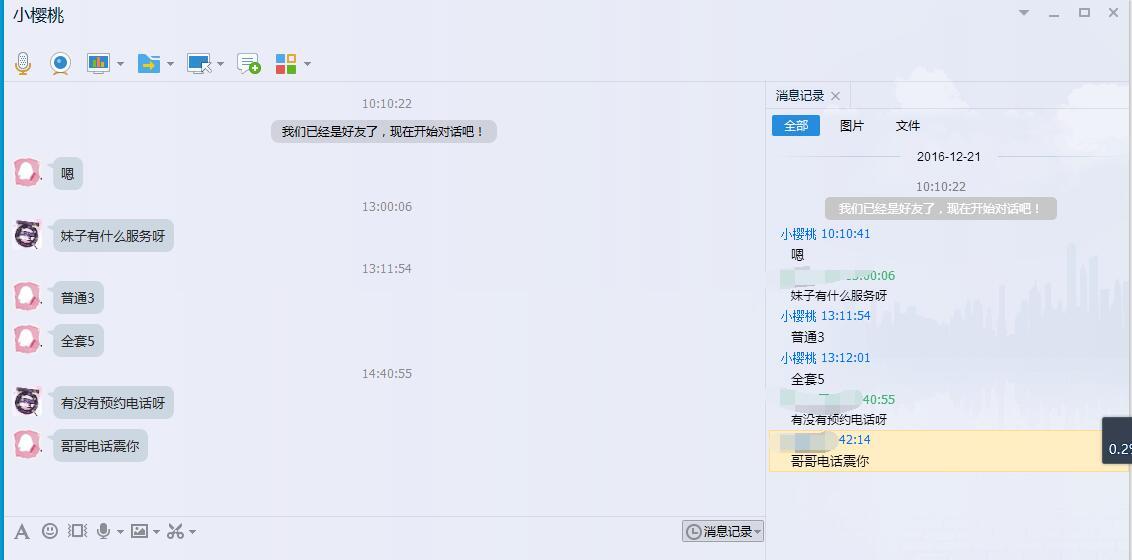Select the highlighted 哥哥电话震你 history entry
The image size is (1132, 560).
click(x=950, y=451)
